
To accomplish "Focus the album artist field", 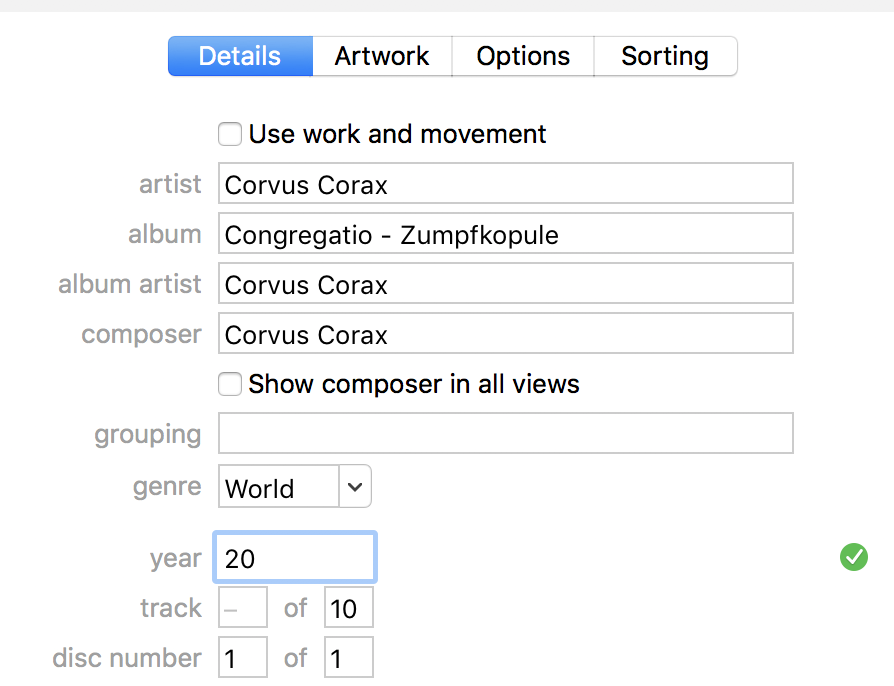I will click(505, 284).
